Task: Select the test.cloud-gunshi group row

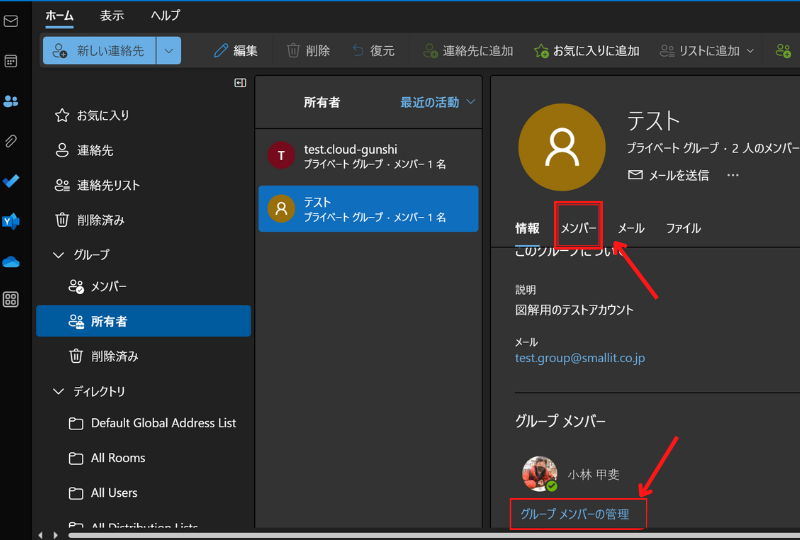Action: (x=368, y=156)
